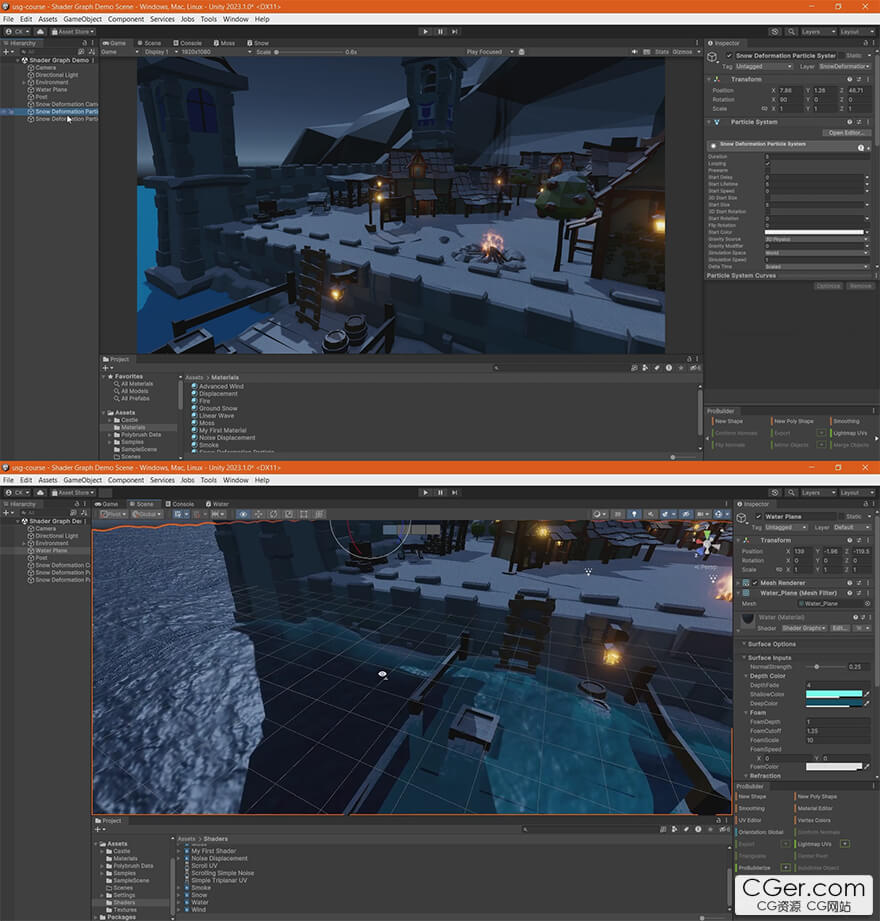Click the orientation gizmo in the lower Scene view
The image size is (880, 921).
pyautogui.click(x=707, y=543)
